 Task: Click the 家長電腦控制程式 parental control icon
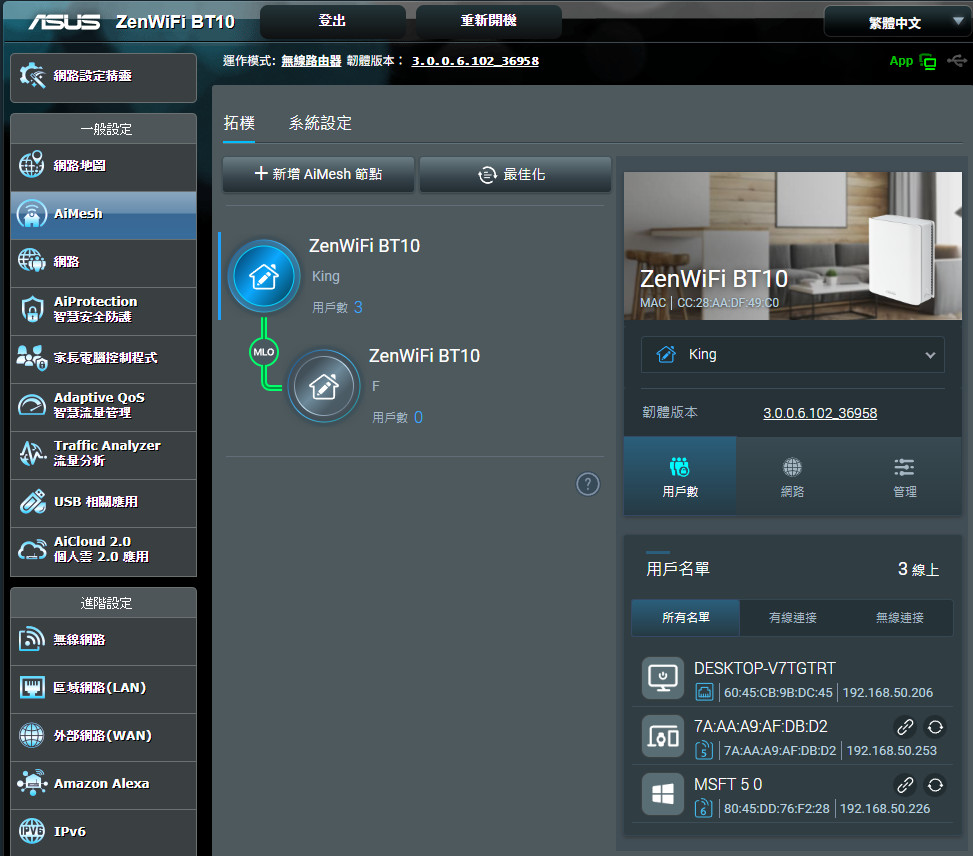click(x=32, y=358)
